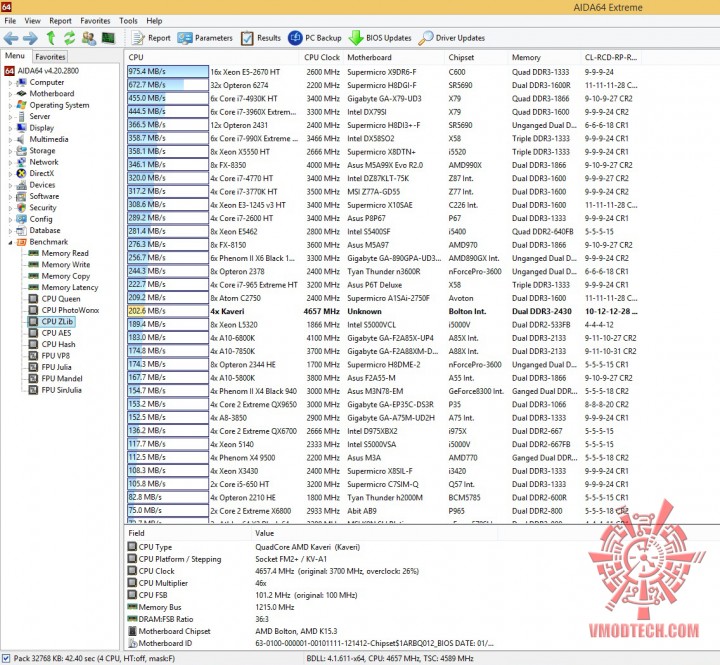Click the green Refresh icon
Image resolution: width=720 pixels, height=665 pixels.
pyautogui.click(x=69, y=38)
